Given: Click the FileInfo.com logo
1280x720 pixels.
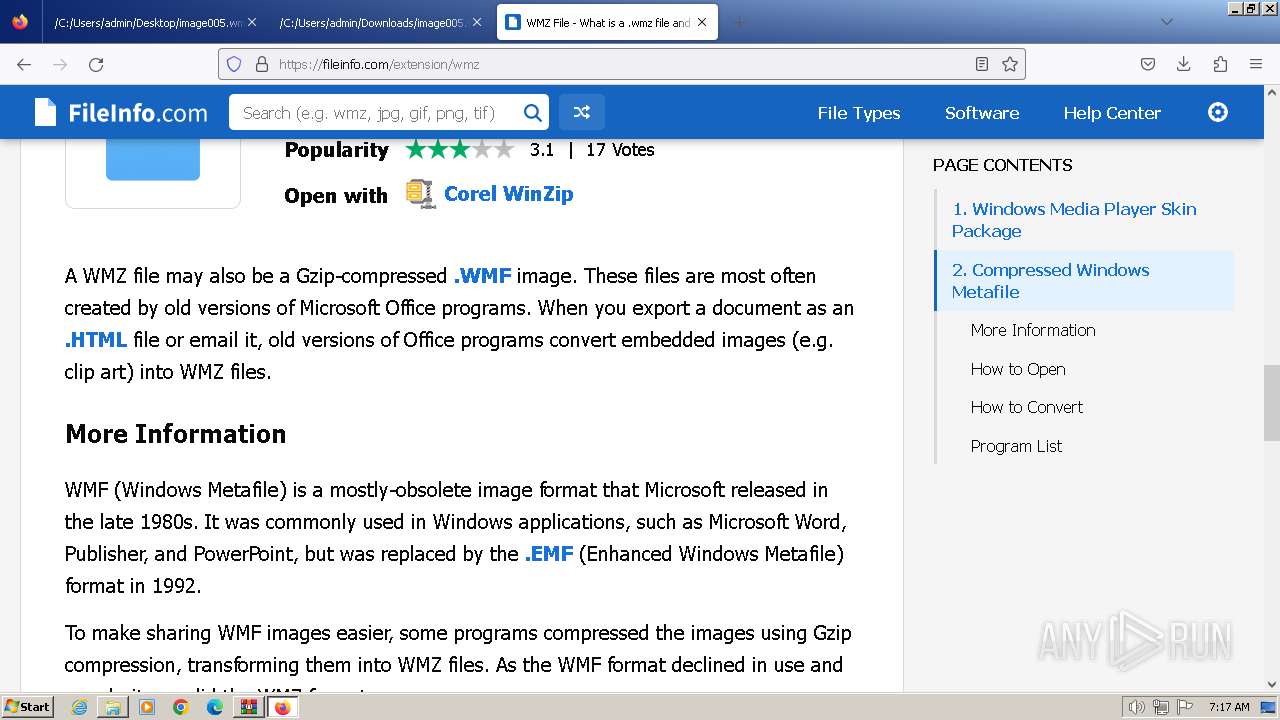Looking at the screenshot, I should click(121, 113).
